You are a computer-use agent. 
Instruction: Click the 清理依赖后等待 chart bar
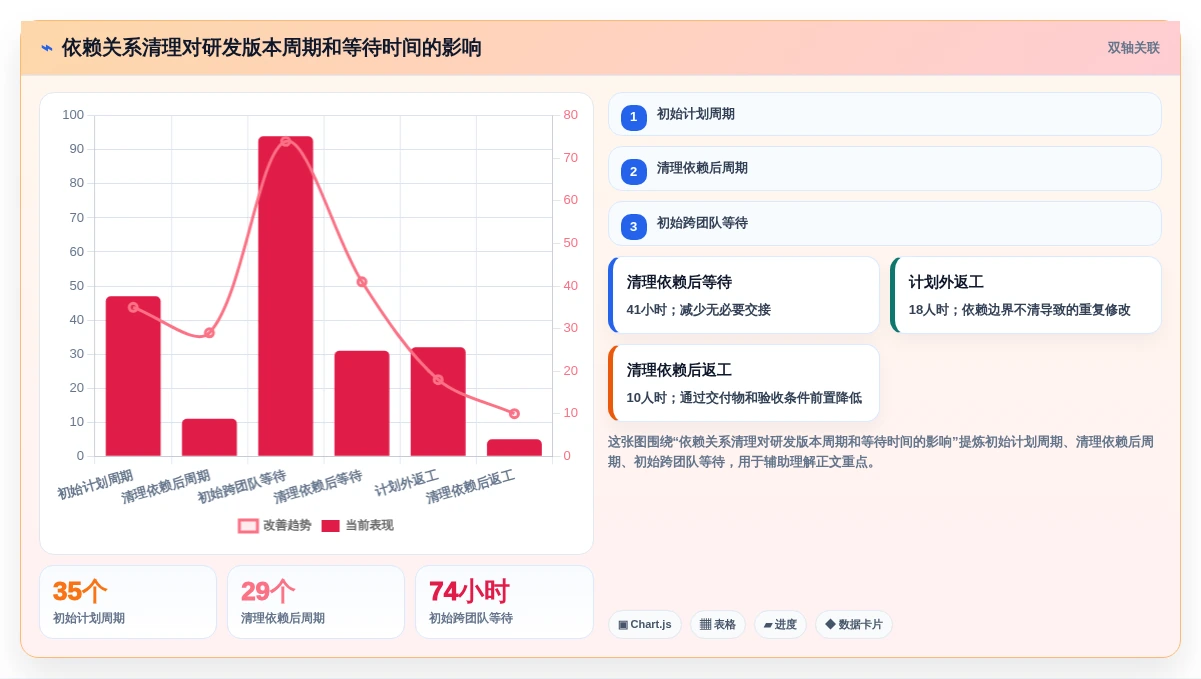pyautogui.click(x=362, y=403)
